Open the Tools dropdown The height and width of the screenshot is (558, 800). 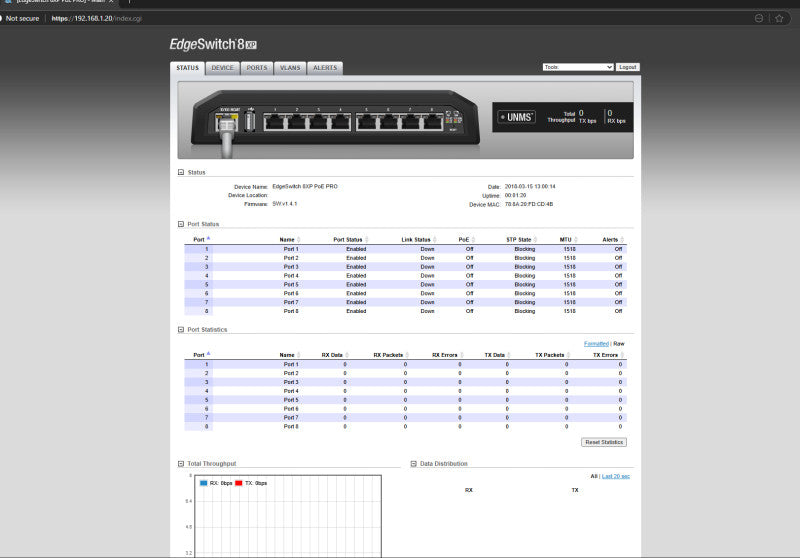(578, 67)
